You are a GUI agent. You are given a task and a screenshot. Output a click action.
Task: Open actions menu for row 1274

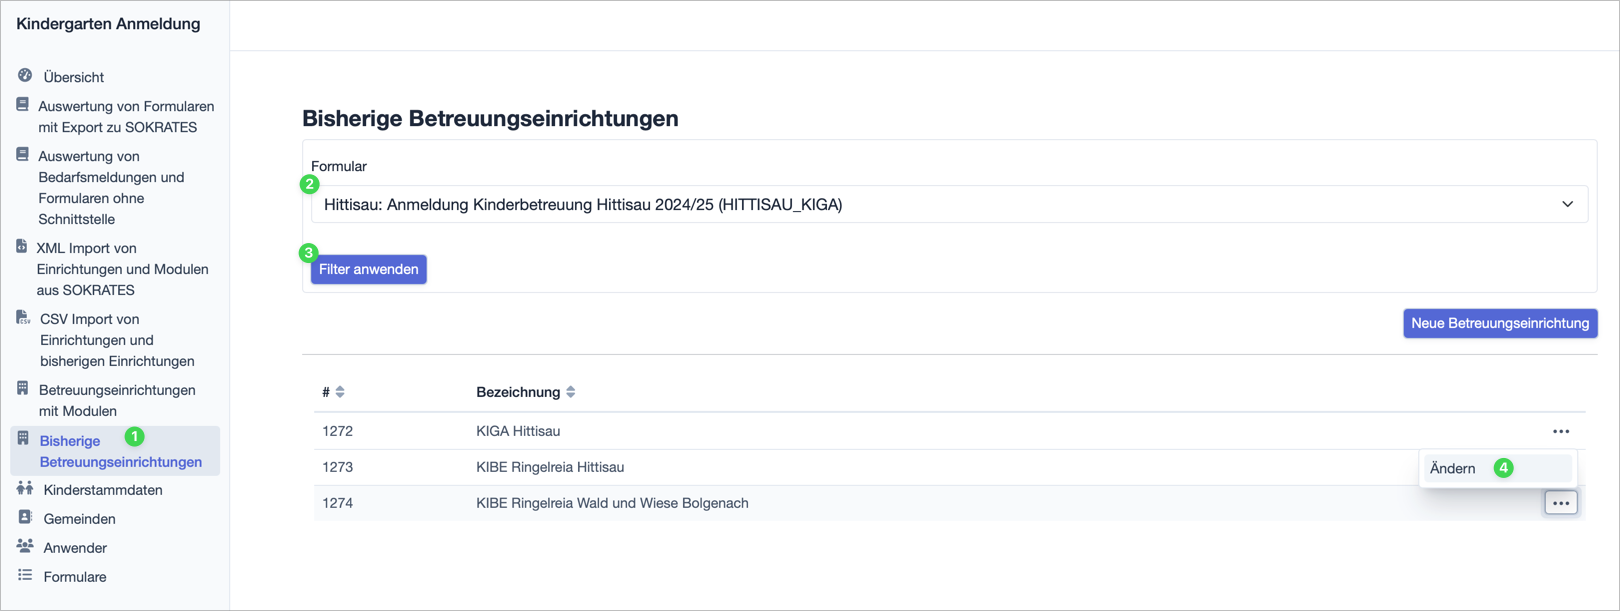click(1560, 503)
